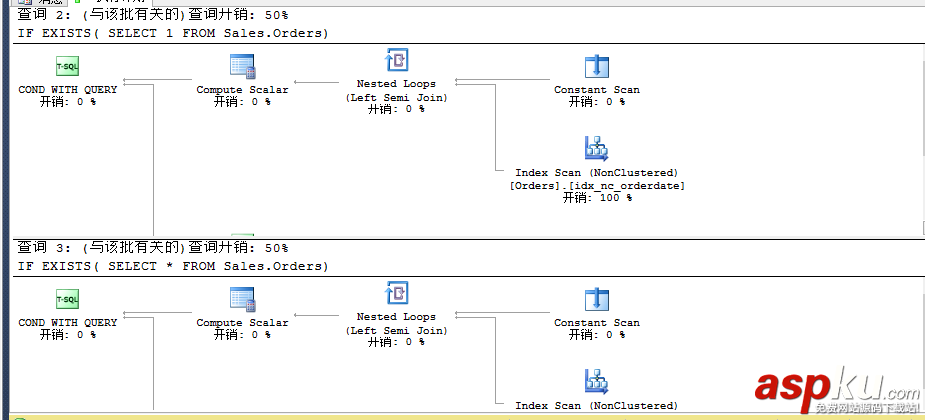Click '(Left Semi Join)' label in query 3
Viewport: 925px width, 420px height.
[396, 331]
